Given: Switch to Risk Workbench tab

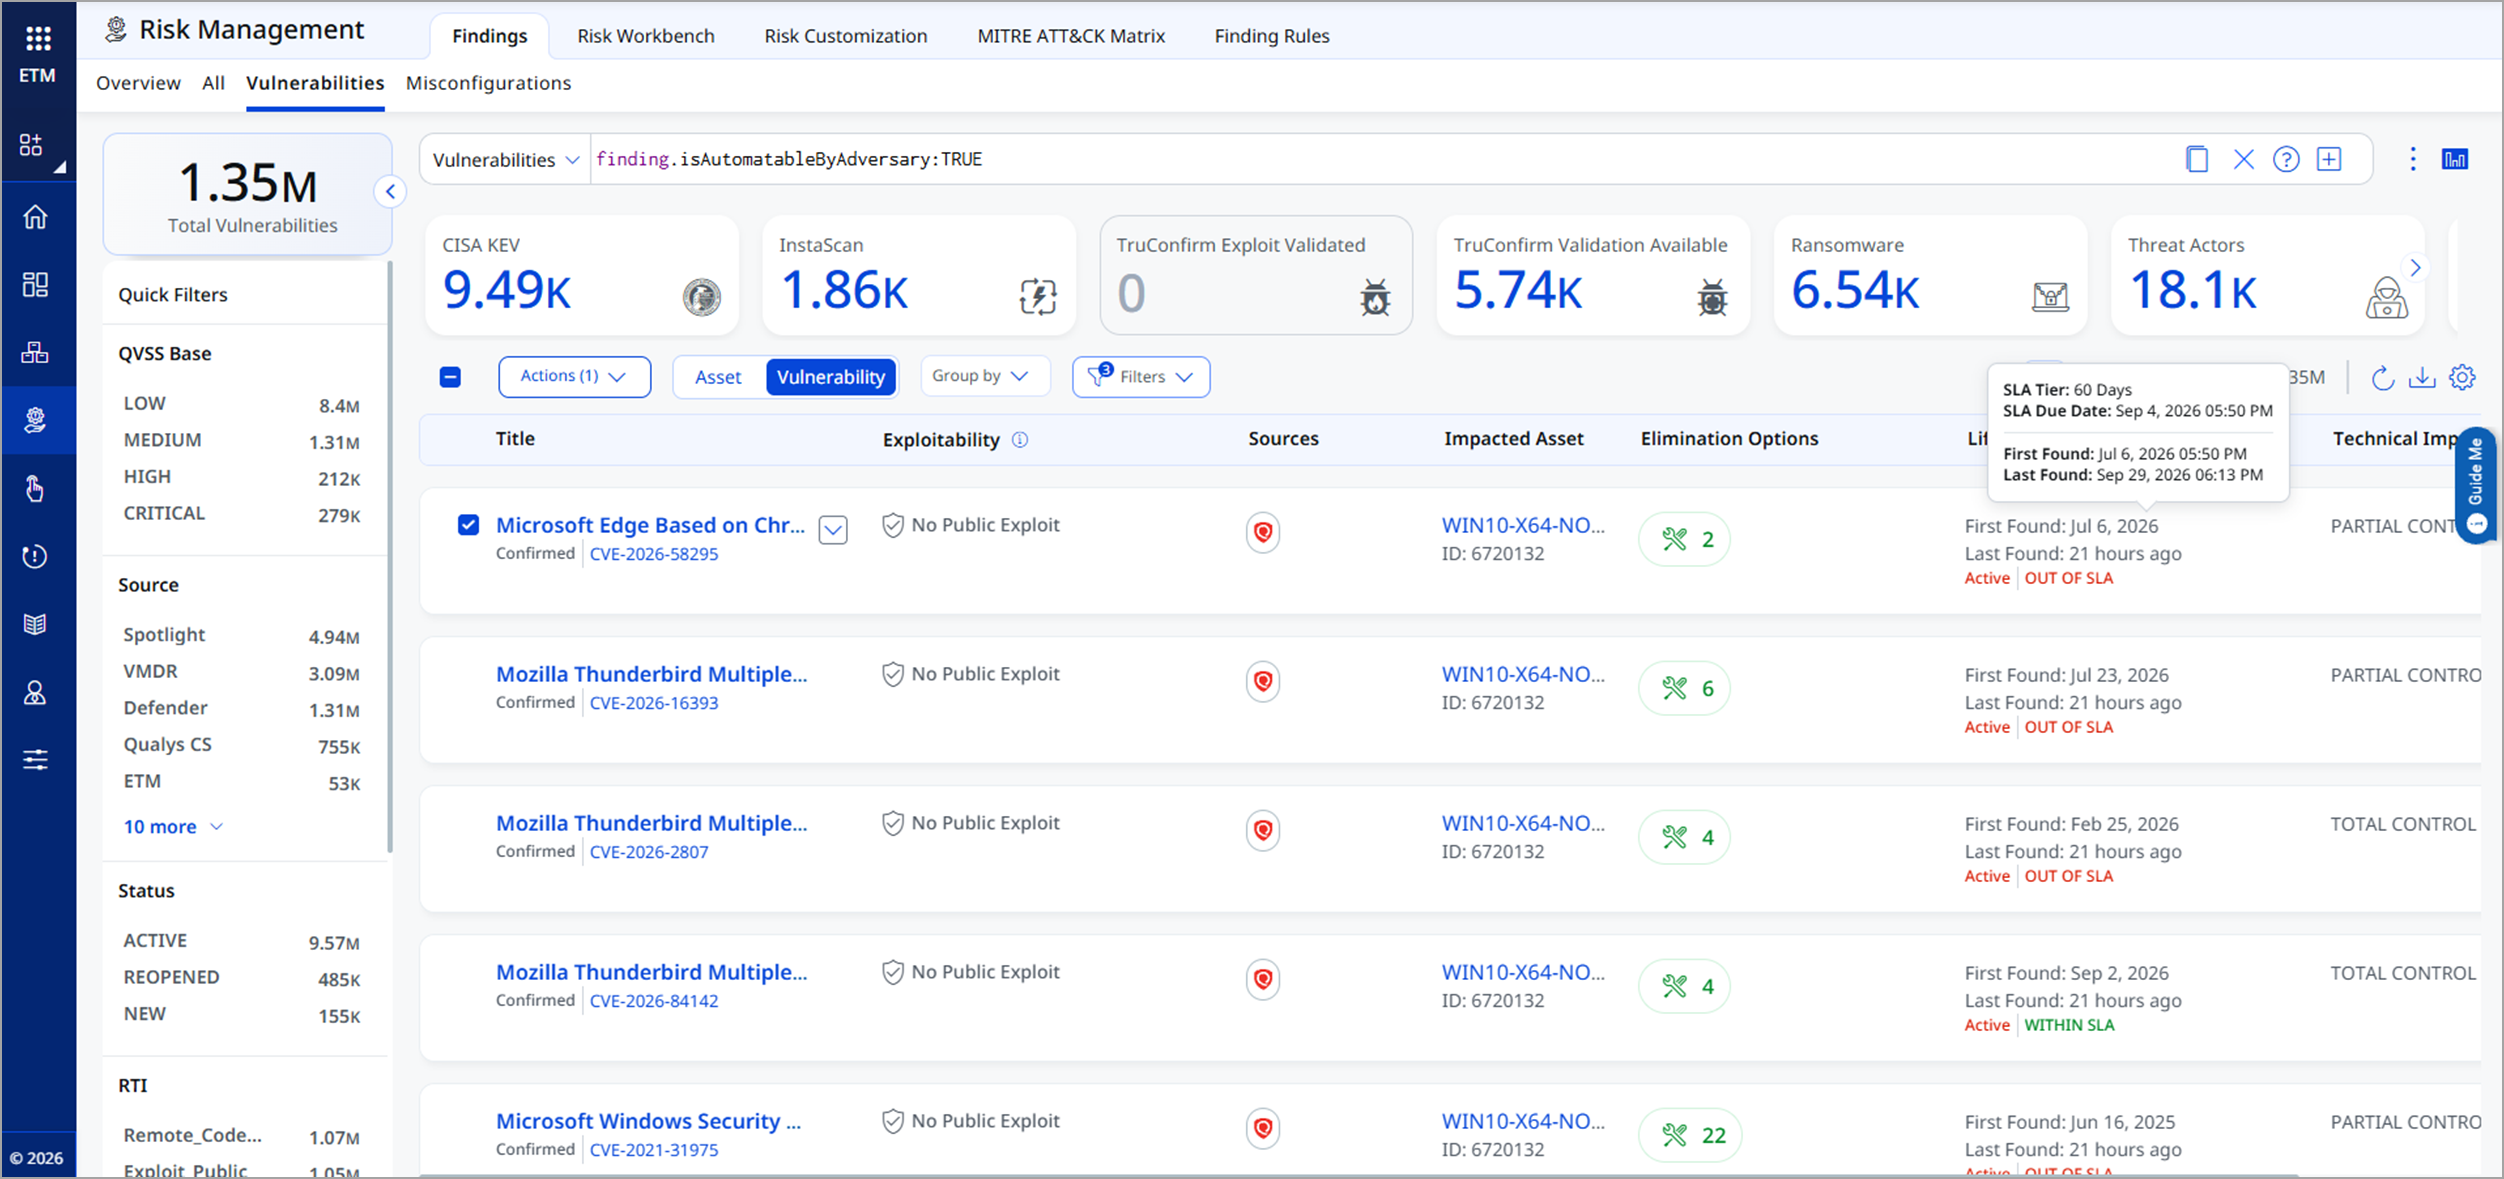Looking at the screenshot, I should pos(645,36).
